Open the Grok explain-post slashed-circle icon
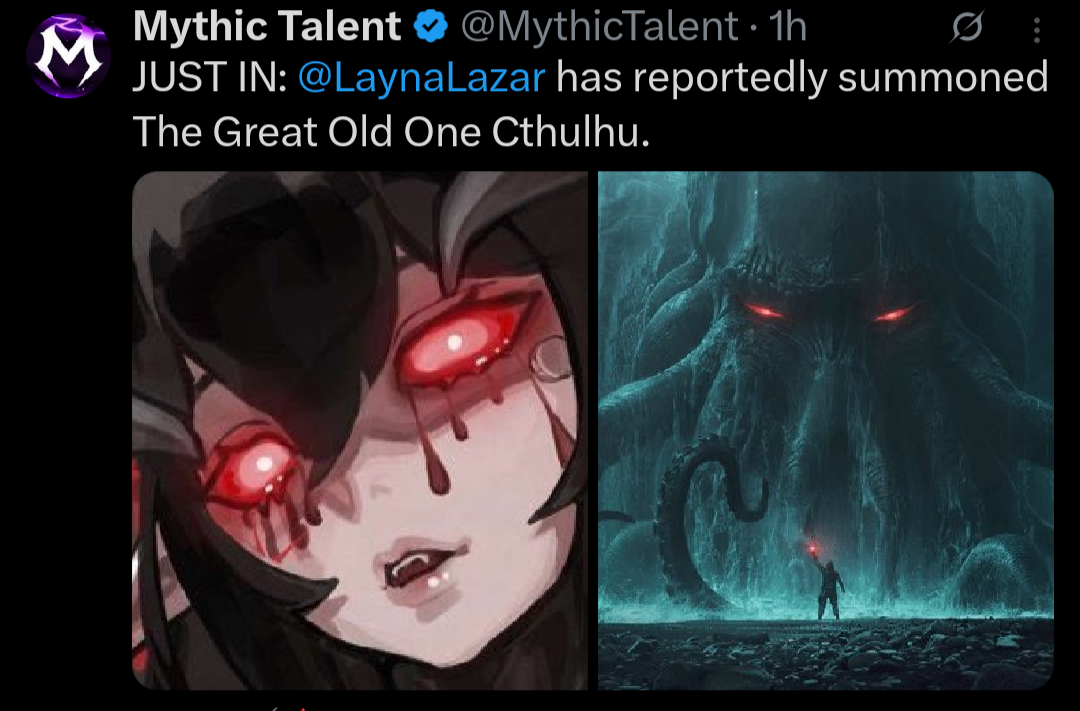The image size is (1080, 711). pos(967,27)
